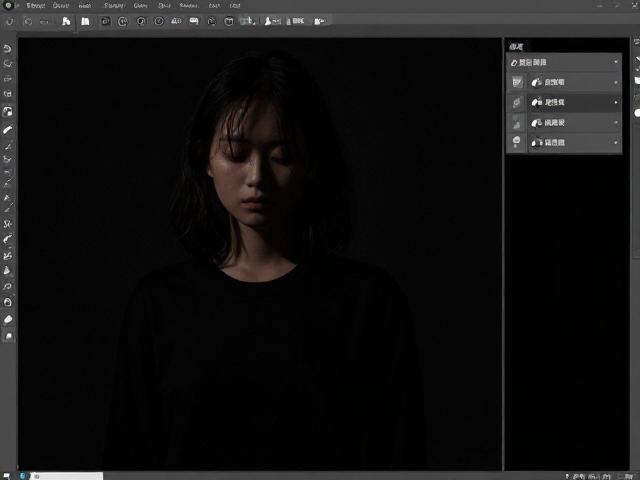
Task: Open the round application logo menu in title bar
Action: click(x=8, y=5)
